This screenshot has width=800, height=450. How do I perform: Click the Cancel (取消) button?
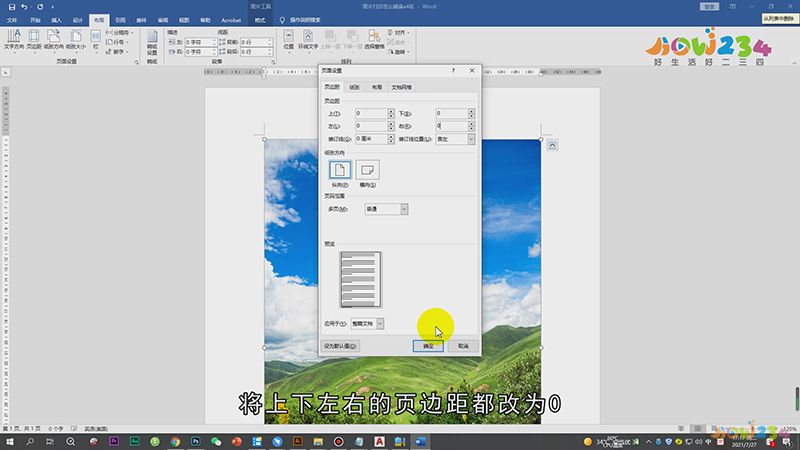point(463,346)
